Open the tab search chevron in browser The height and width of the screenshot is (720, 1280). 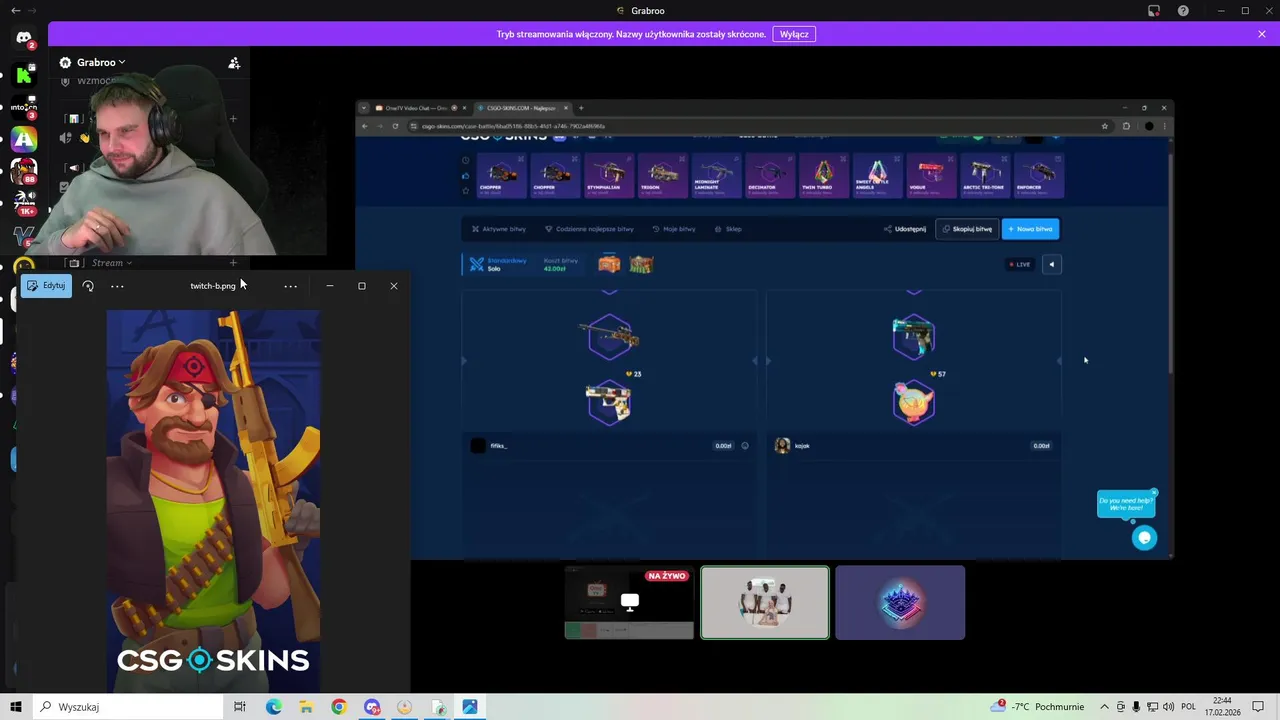[364, 108]
